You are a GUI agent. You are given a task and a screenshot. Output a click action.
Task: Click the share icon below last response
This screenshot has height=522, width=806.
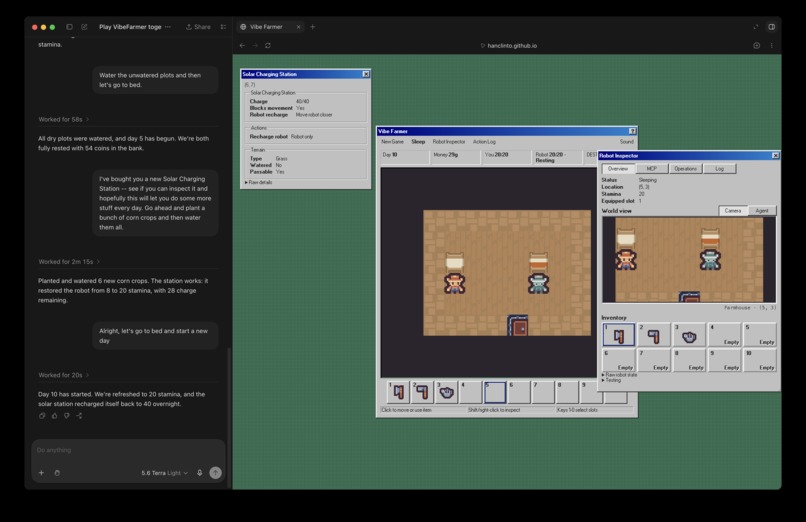coord(79,416)
